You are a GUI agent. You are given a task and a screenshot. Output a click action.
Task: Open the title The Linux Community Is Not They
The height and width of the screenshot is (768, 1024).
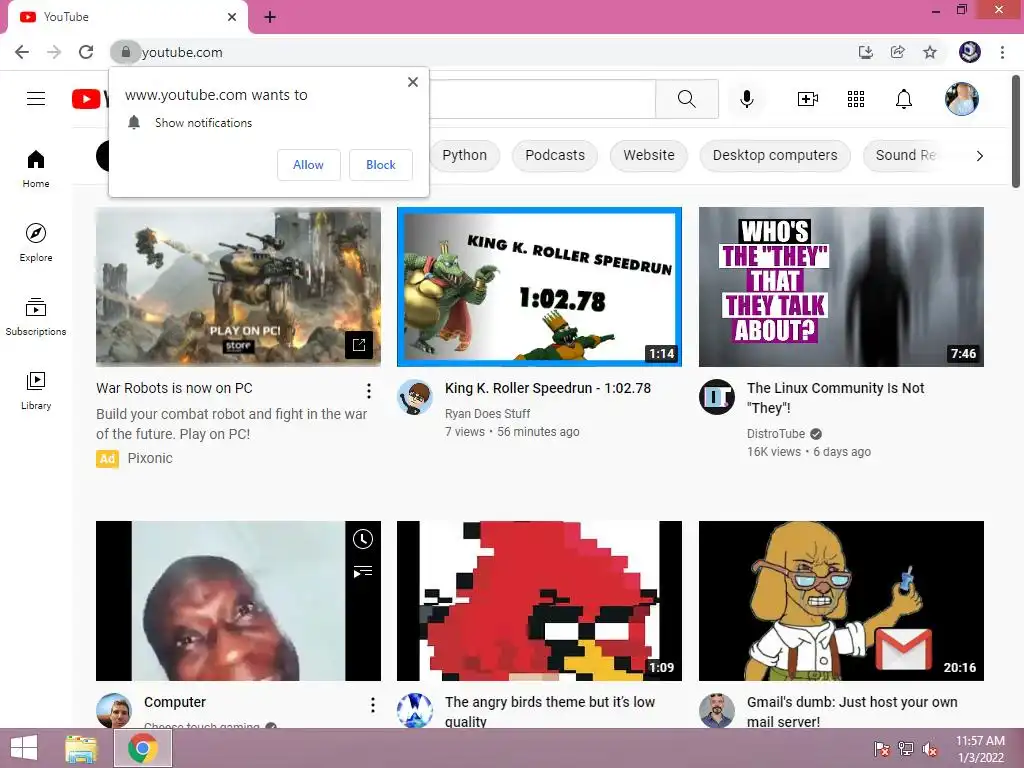coord(836,398)
